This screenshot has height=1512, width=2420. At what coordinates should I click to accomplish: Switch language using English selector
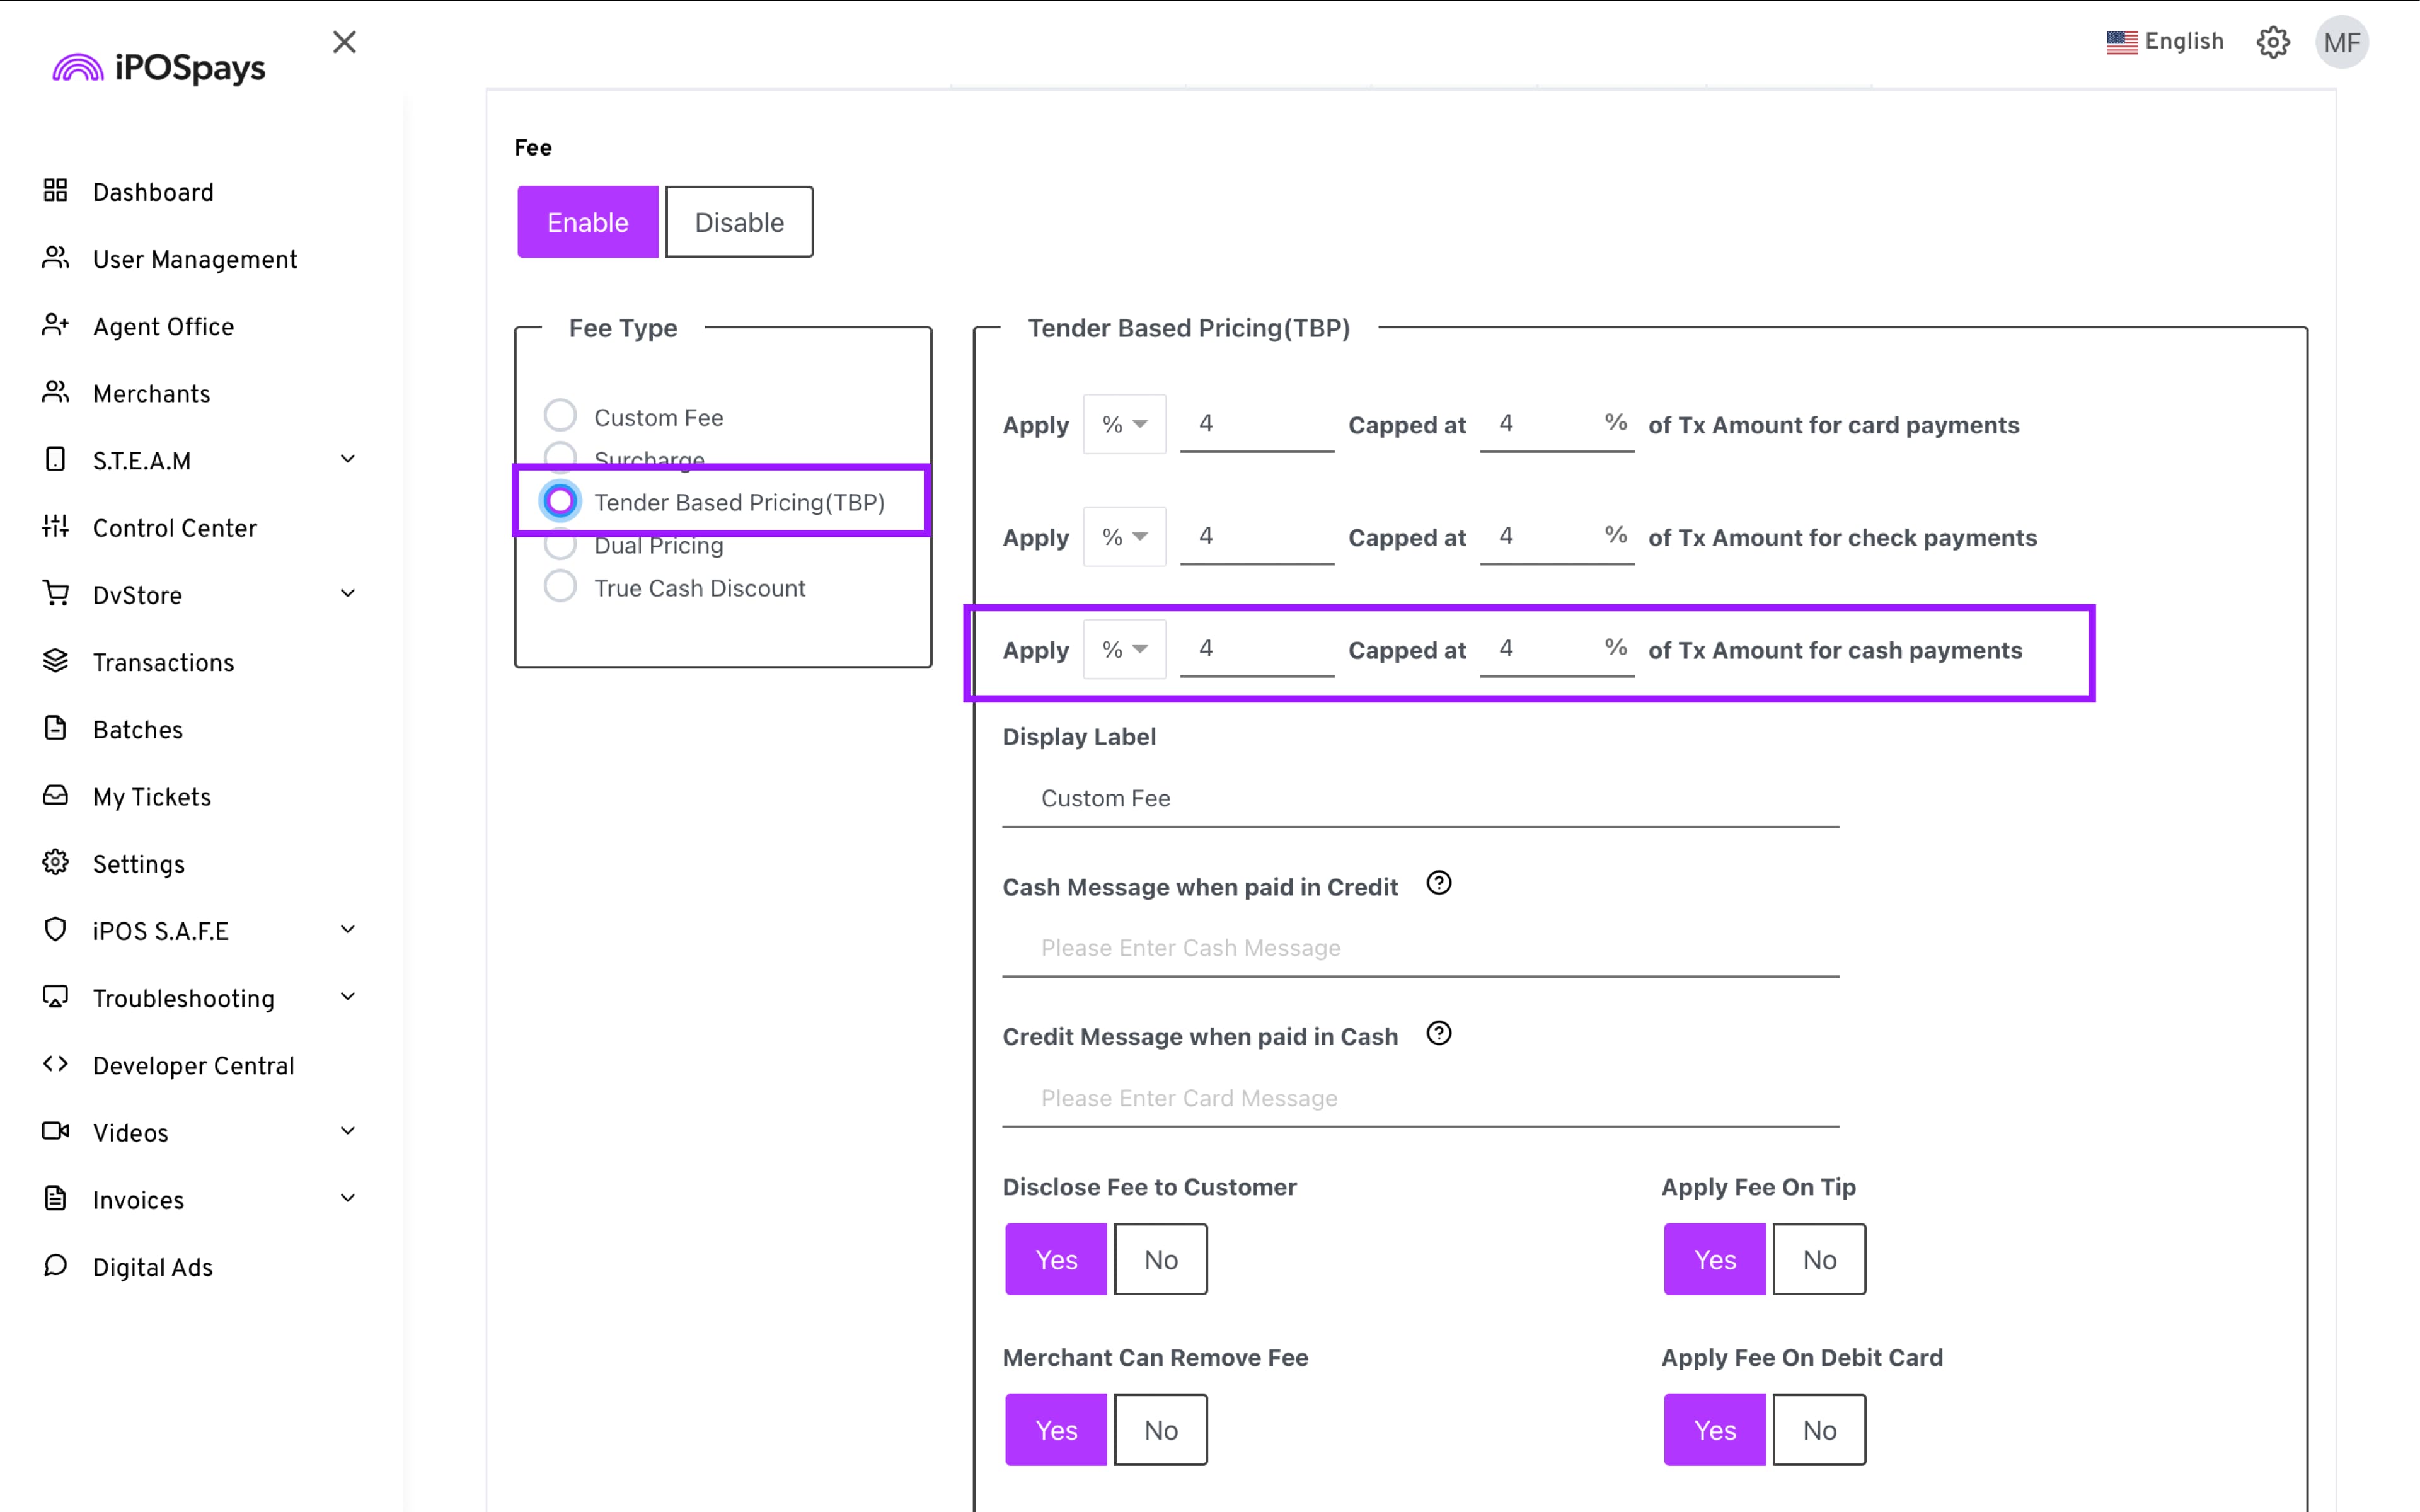pyautogui.click(x=2165, y=42)
